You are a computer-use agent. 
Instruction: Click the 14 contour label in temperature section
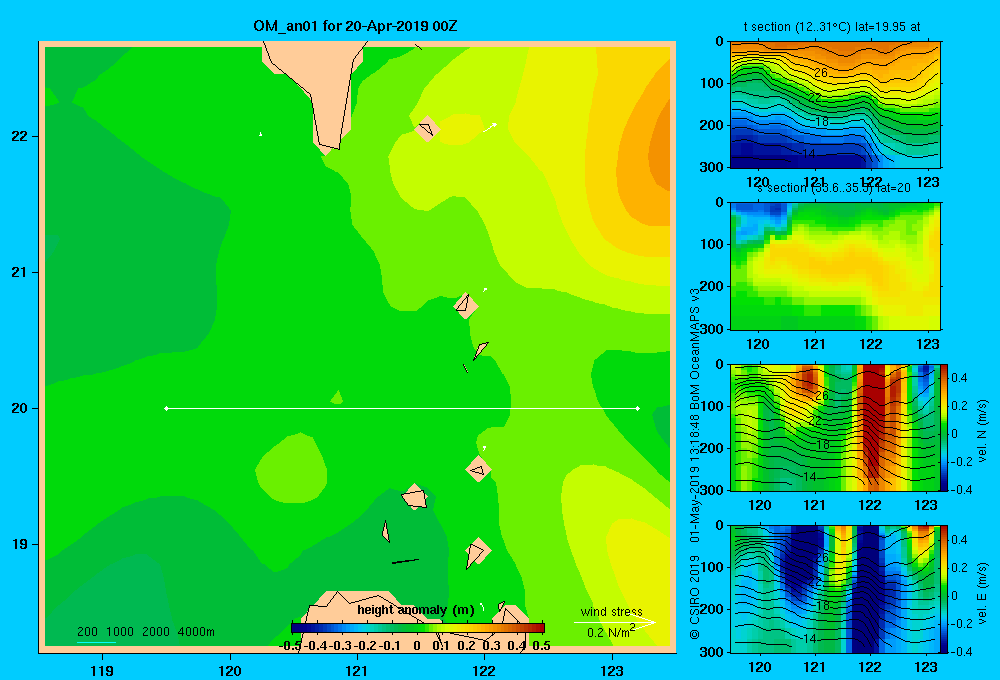[x=809, y=154]
